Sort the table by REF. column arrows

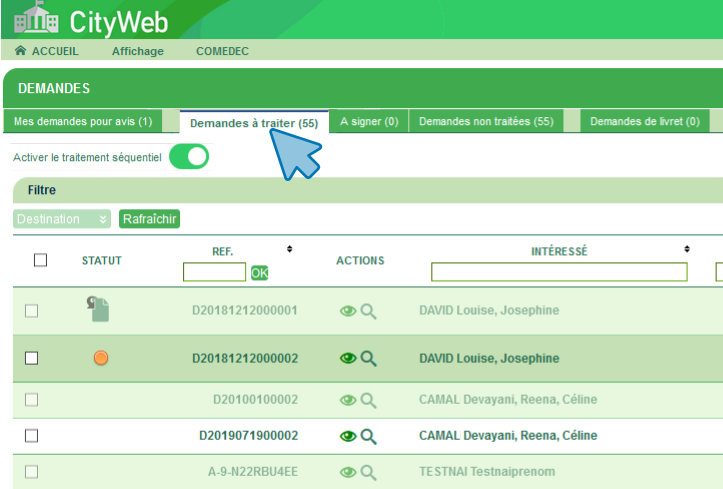coord(290,249)
